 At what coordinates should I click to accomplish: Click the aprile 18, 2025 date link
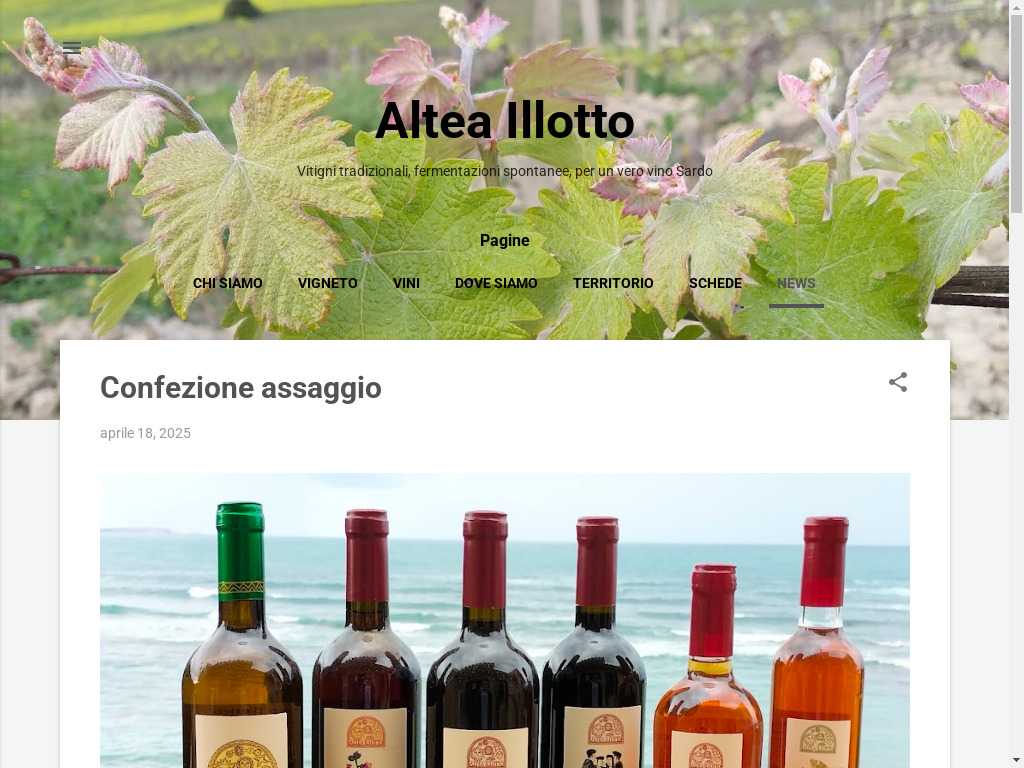pyautogui.click(x=145, y=434)
